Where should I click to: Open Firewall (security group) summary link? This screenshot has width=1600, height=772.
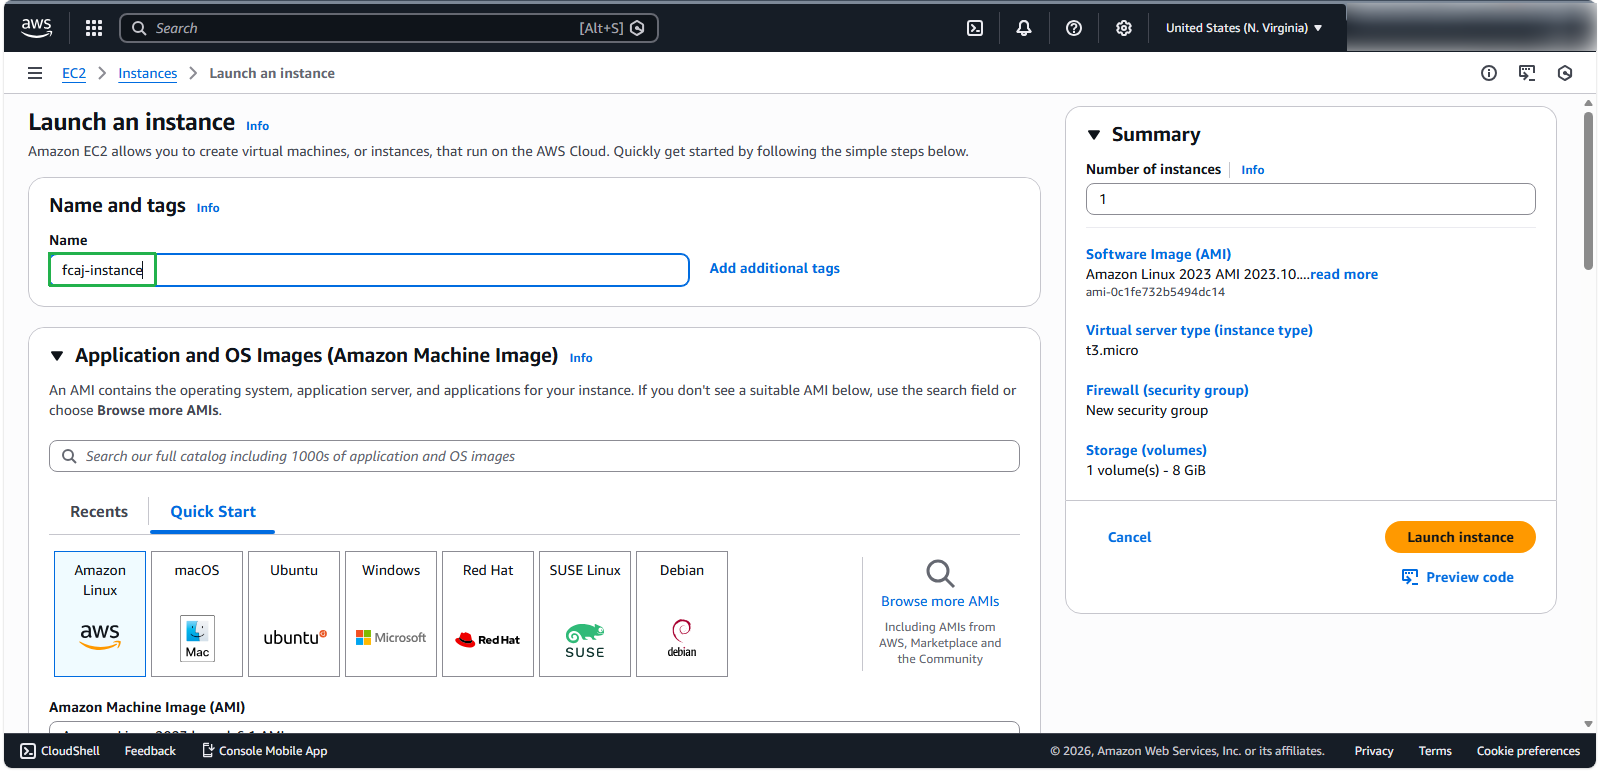pyautogui.click(x=1167, y=390)
